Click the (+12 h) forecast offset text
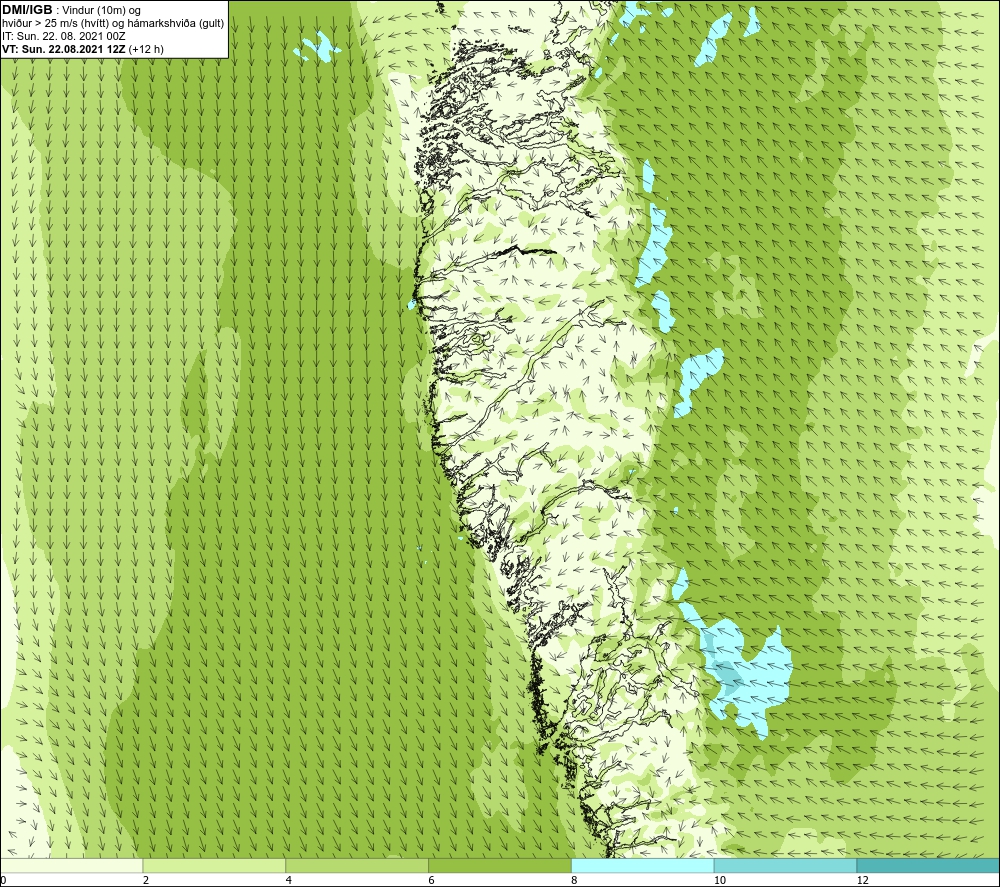Viewport: 1000px width, 887px height. point(146,49)
